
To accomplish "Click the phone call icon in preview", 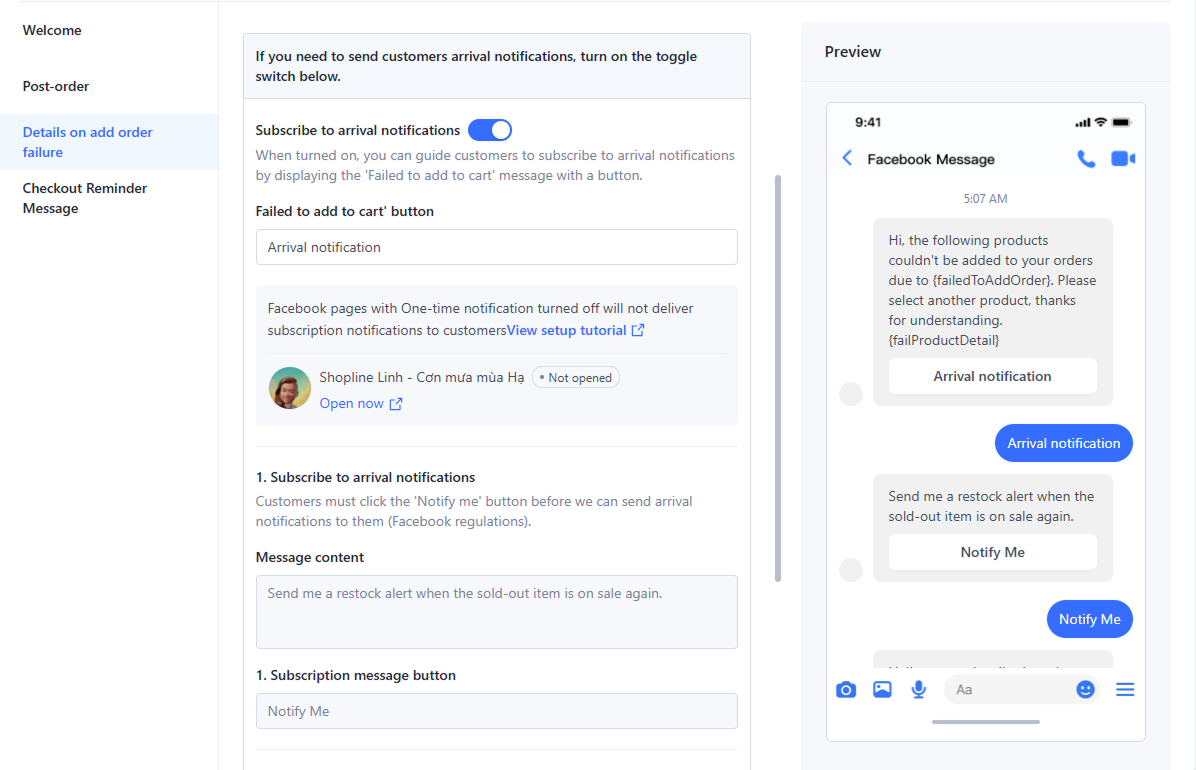I will 1086,159.
